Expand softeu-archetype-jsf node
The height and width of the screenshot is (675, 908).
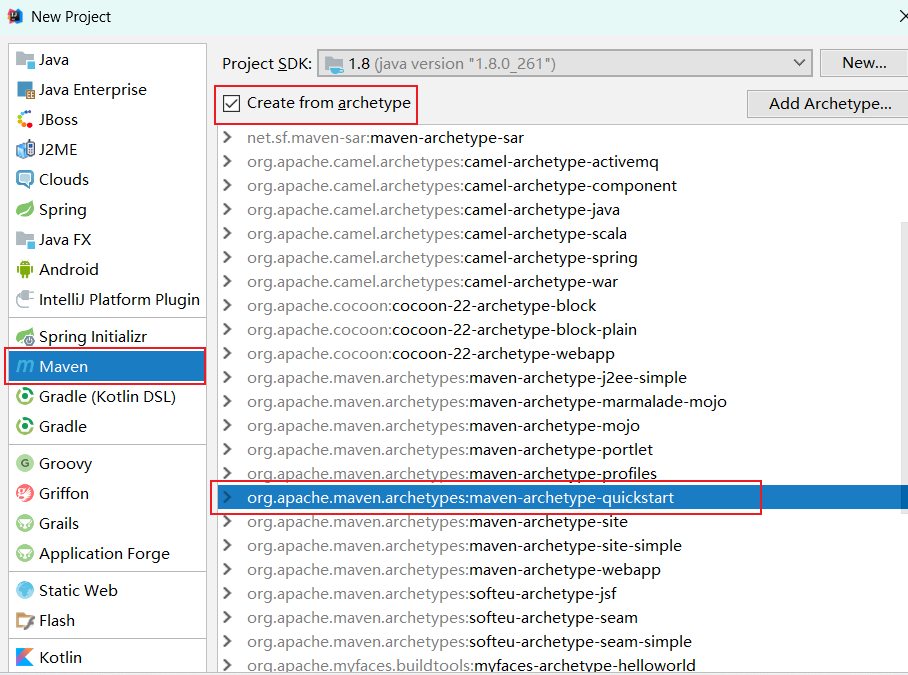coord(228,593)
